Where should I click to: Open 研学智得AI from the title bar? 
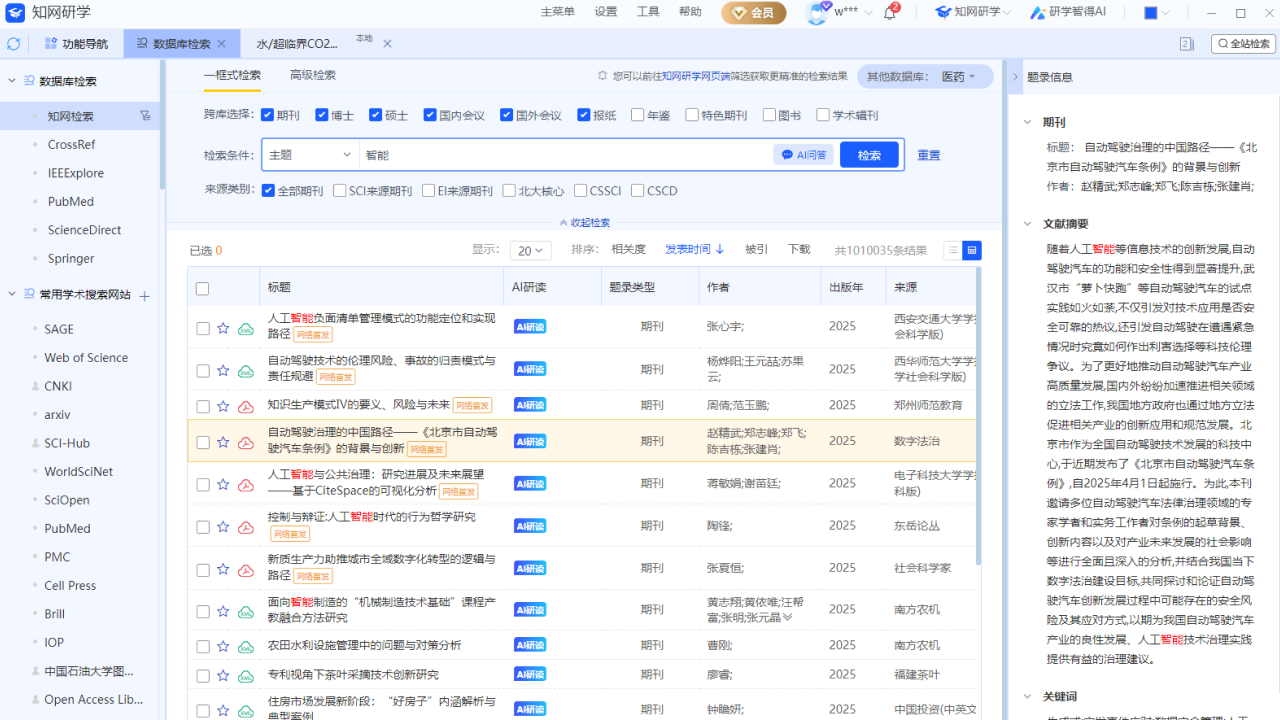(1067, 14)
